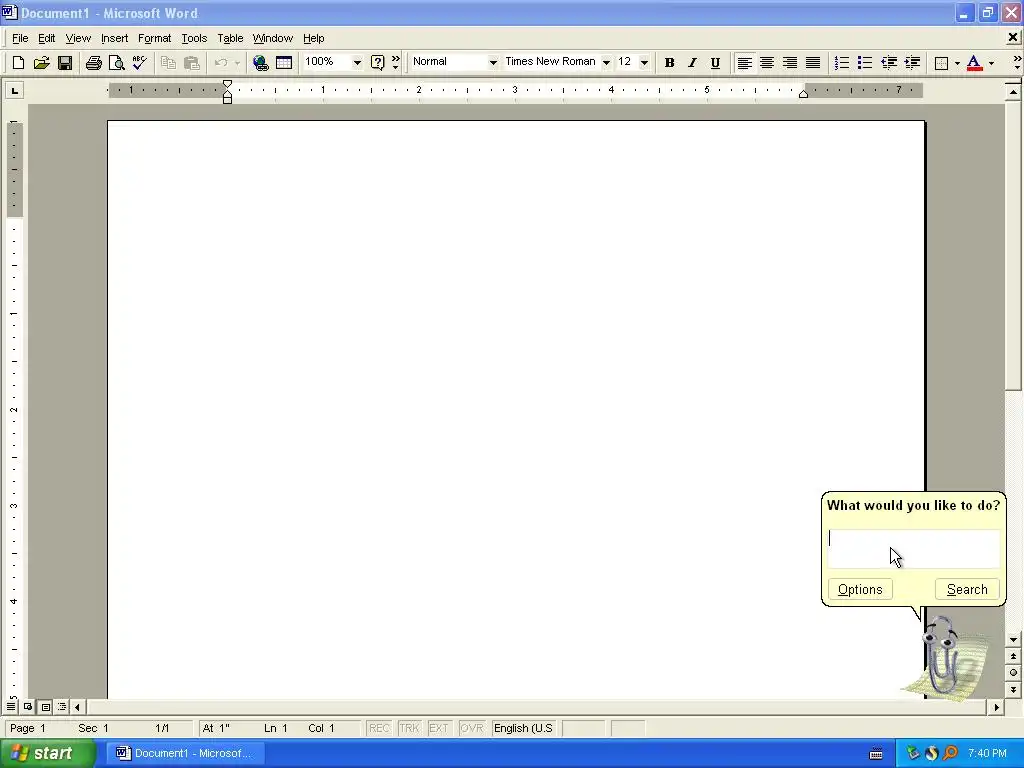
Task: Open the Tools menu
Action: click(x=194, y=39)
